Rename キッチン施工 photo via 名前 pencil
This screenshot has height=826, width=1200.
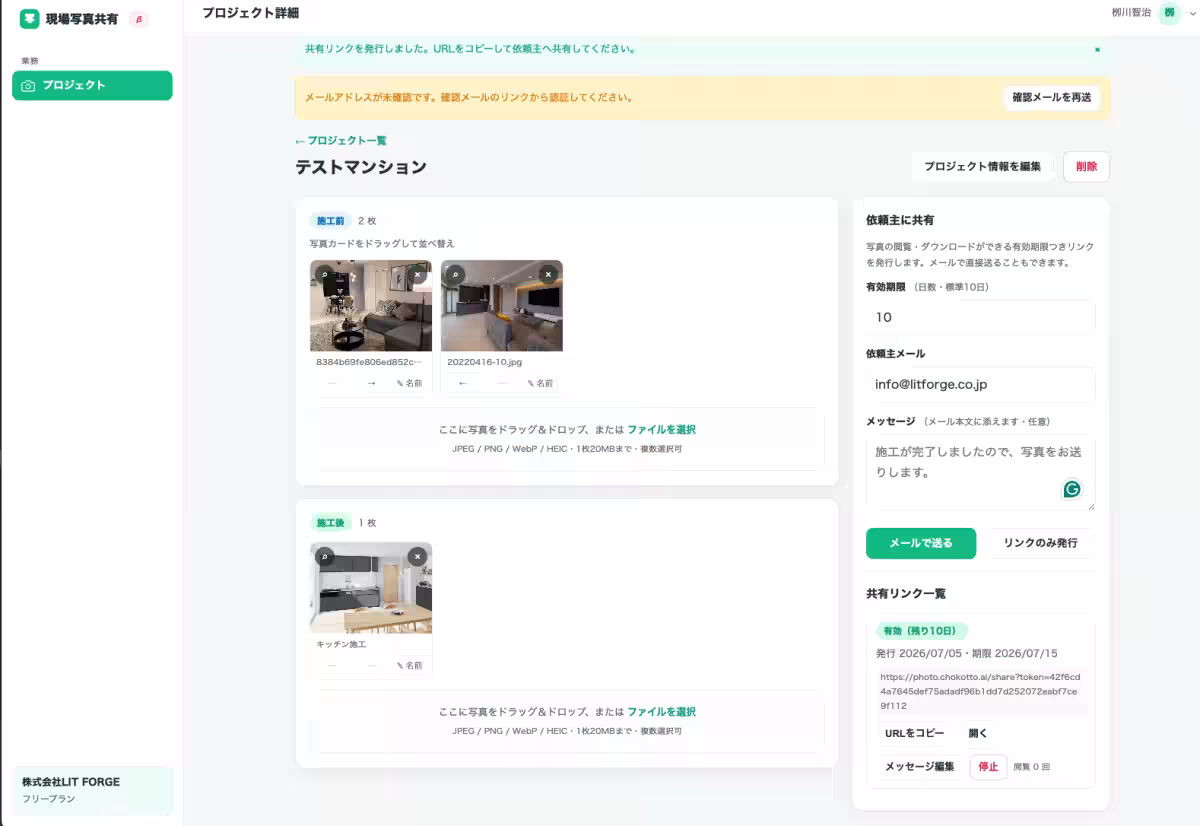[x=410, y=665]
